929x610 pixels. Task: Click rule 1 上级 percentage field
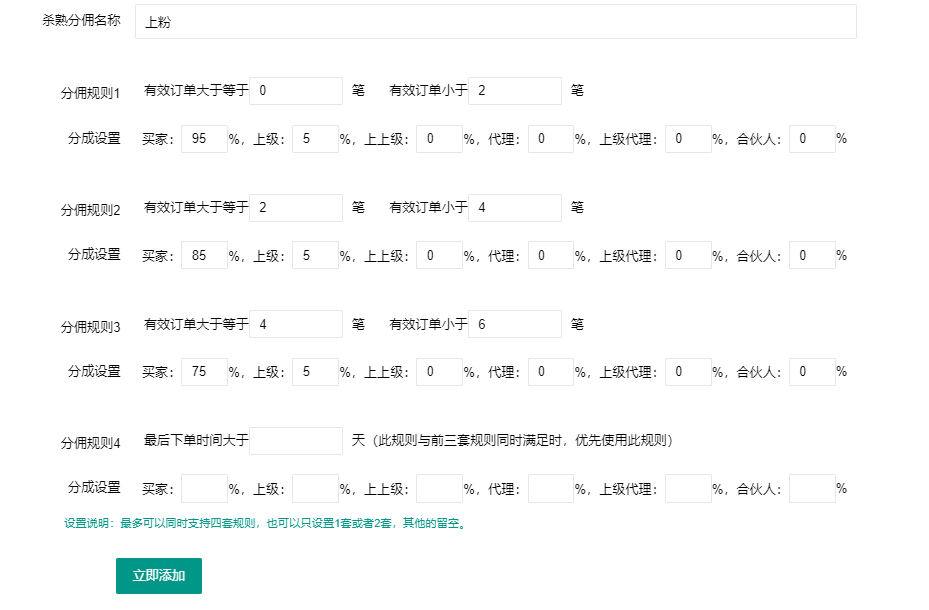click(315, 139)
